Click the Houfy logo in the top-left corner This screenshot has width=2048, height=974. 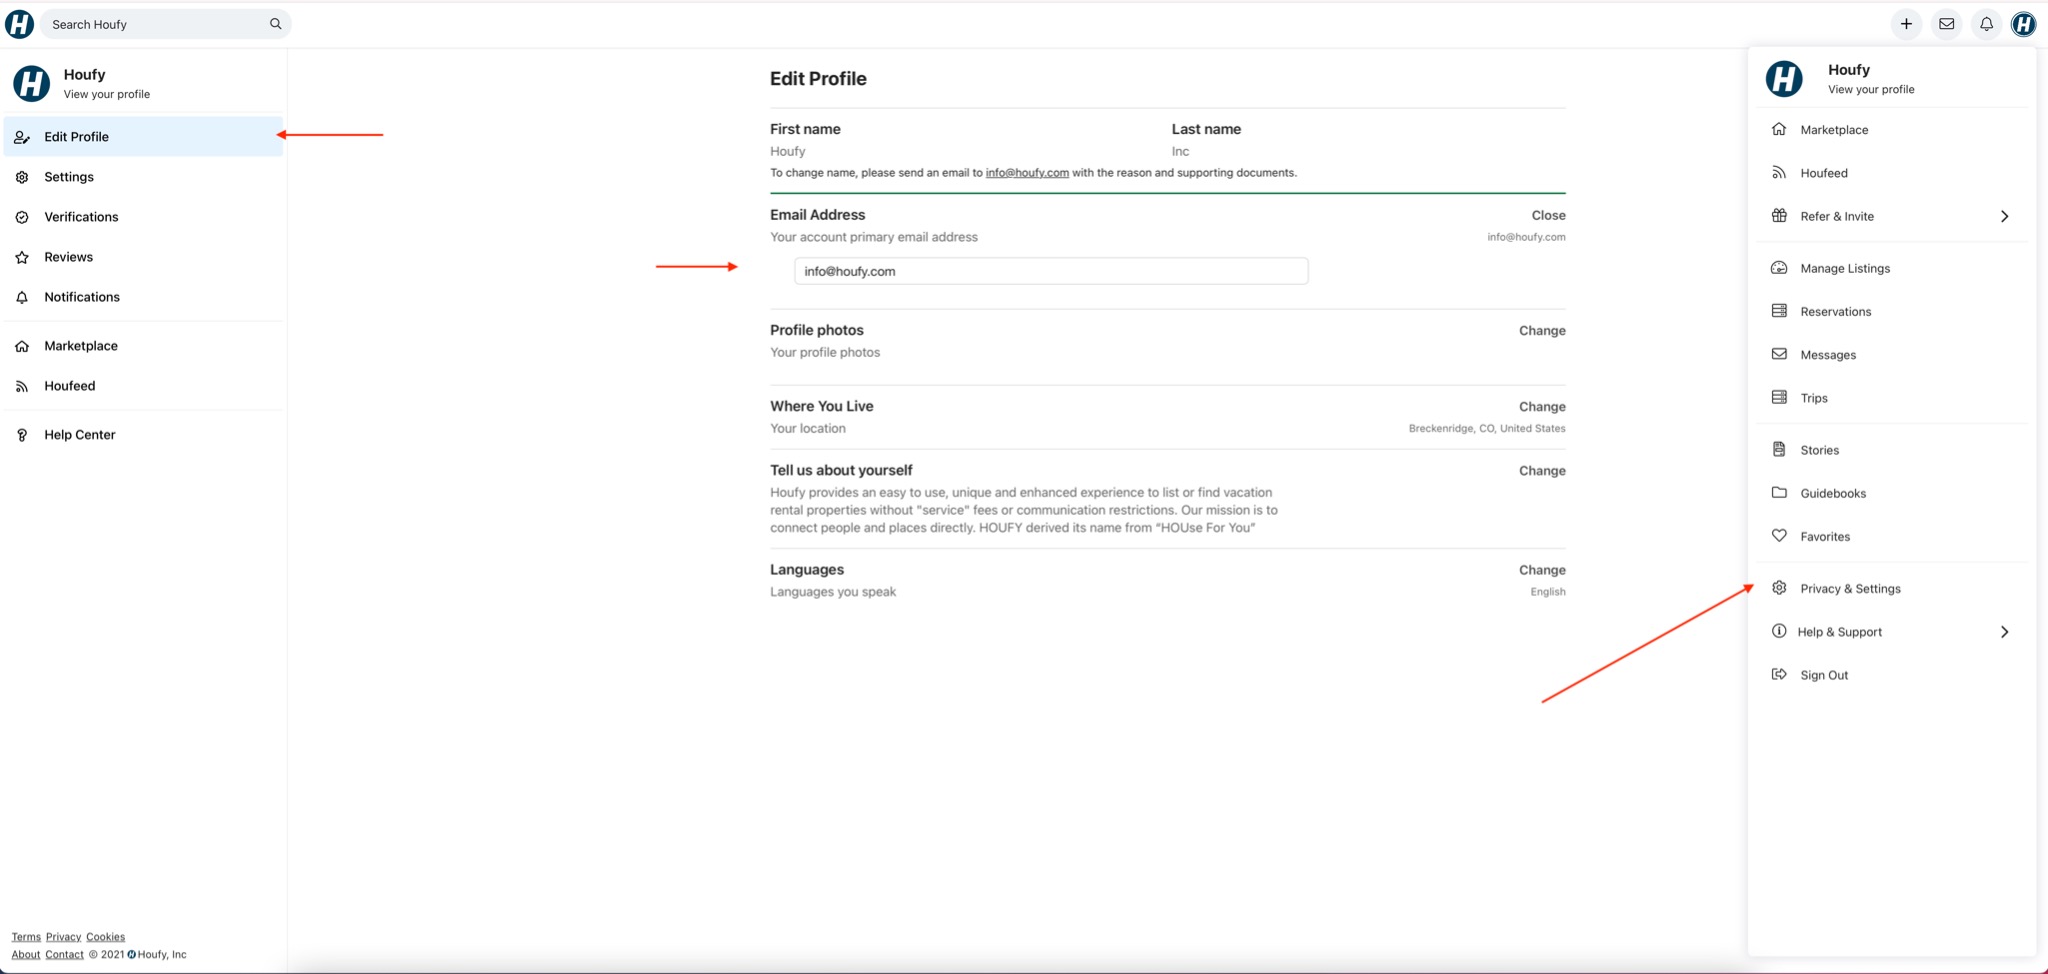tap(19, 24)
